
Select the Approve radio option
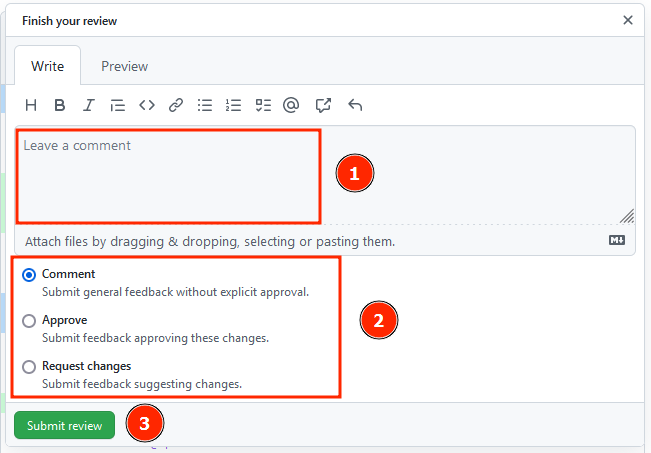click(x=29, y=321)
